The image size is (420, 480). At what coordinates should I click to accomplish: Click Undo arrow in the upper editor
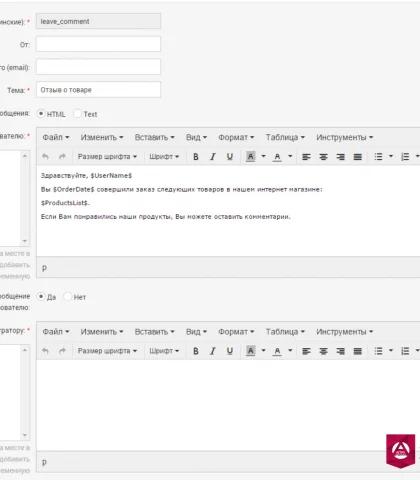coord(46,157)
